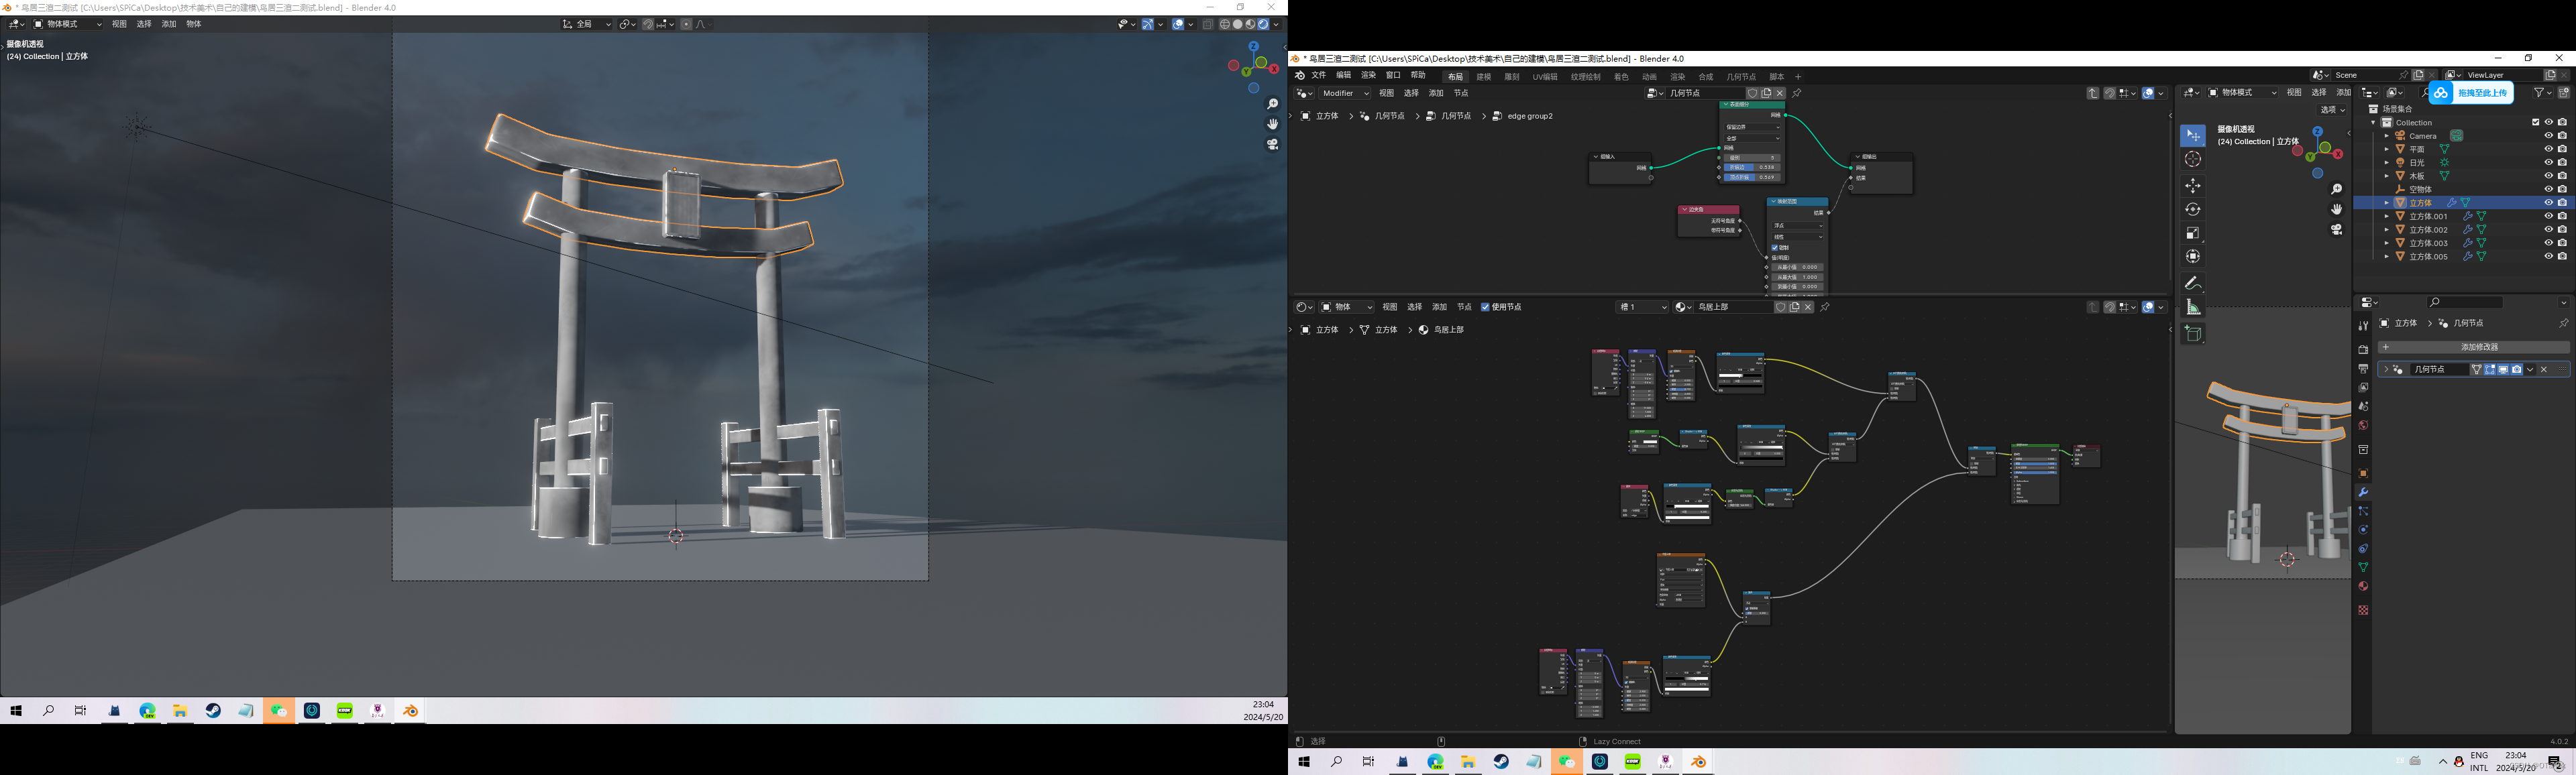Open the Modifier node type dropdown

point(1345,93)
